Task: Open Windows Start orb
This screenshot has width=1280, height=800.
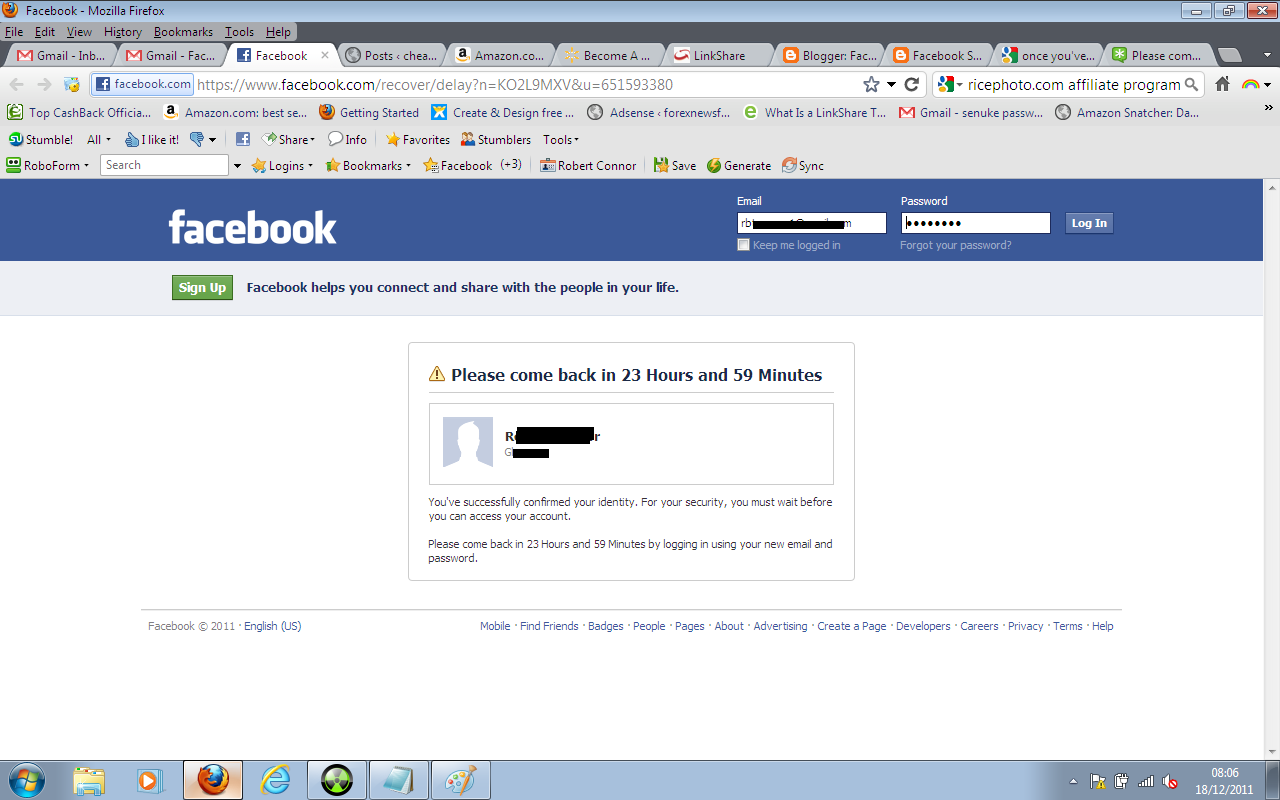Action: click(25, 780)
